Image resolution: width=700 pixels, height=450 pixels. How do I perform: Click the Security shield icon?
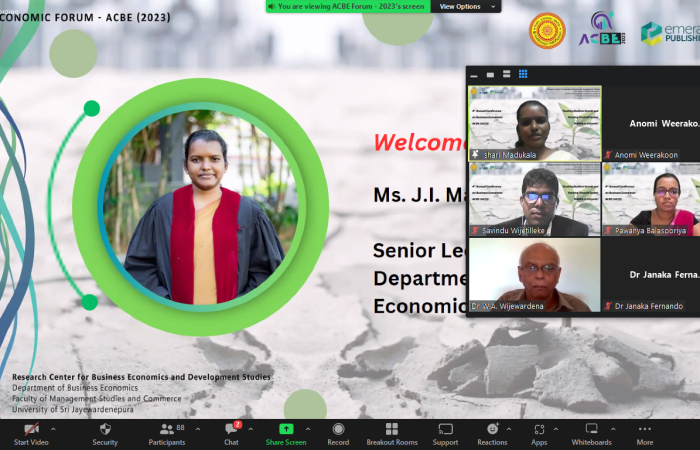105,429
